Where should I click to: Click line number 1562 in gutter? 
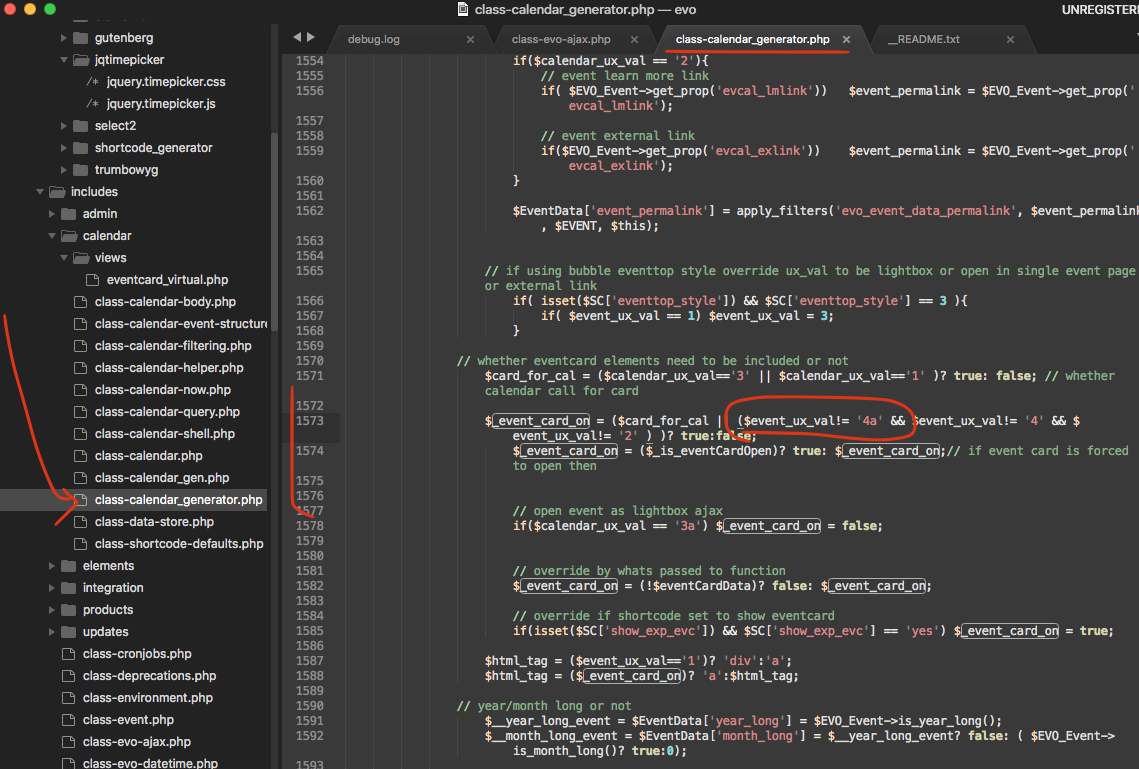point(309,211)
